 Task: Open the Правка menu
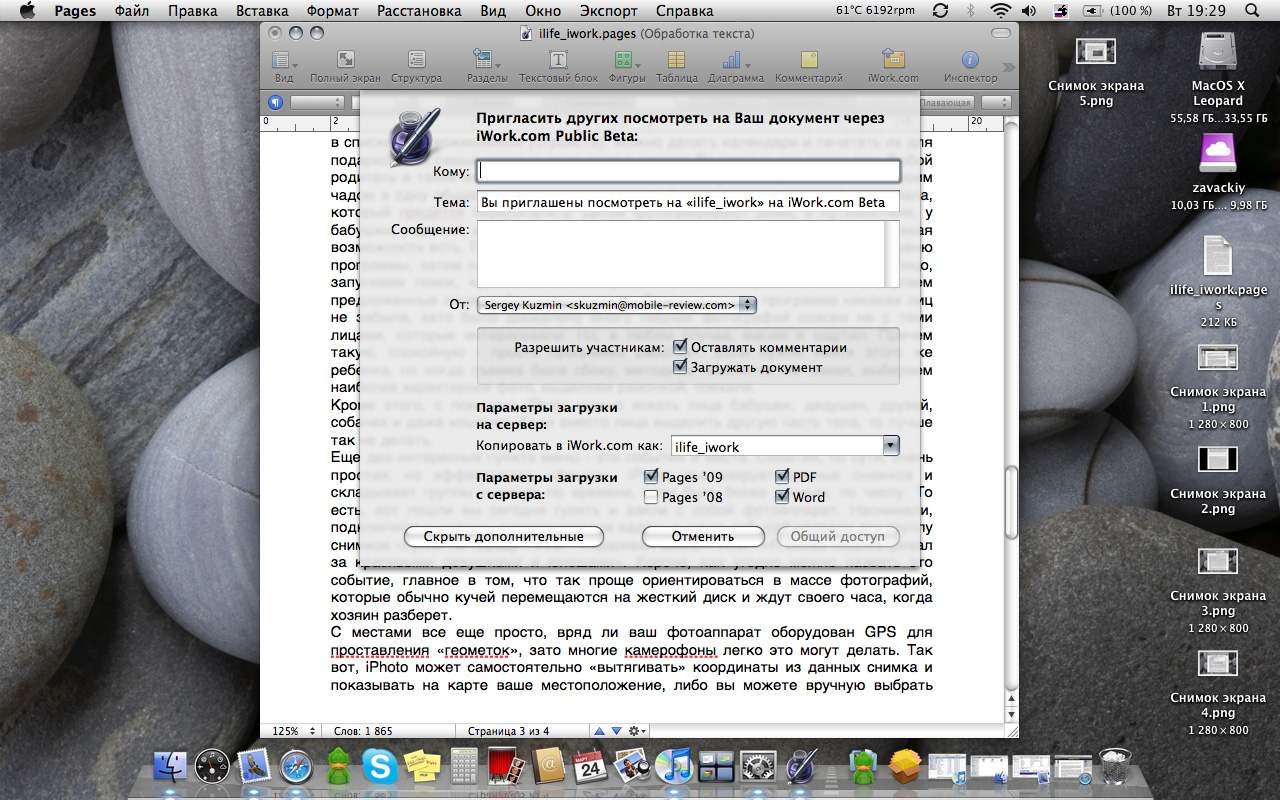tap(194, 10)
